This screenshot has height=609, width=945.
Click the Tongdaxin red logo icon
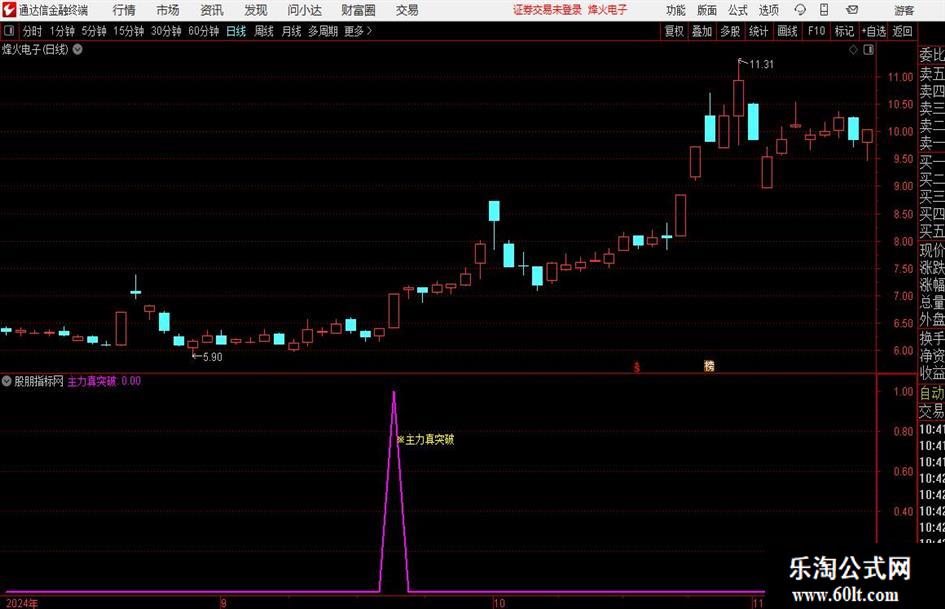(9, 10)
